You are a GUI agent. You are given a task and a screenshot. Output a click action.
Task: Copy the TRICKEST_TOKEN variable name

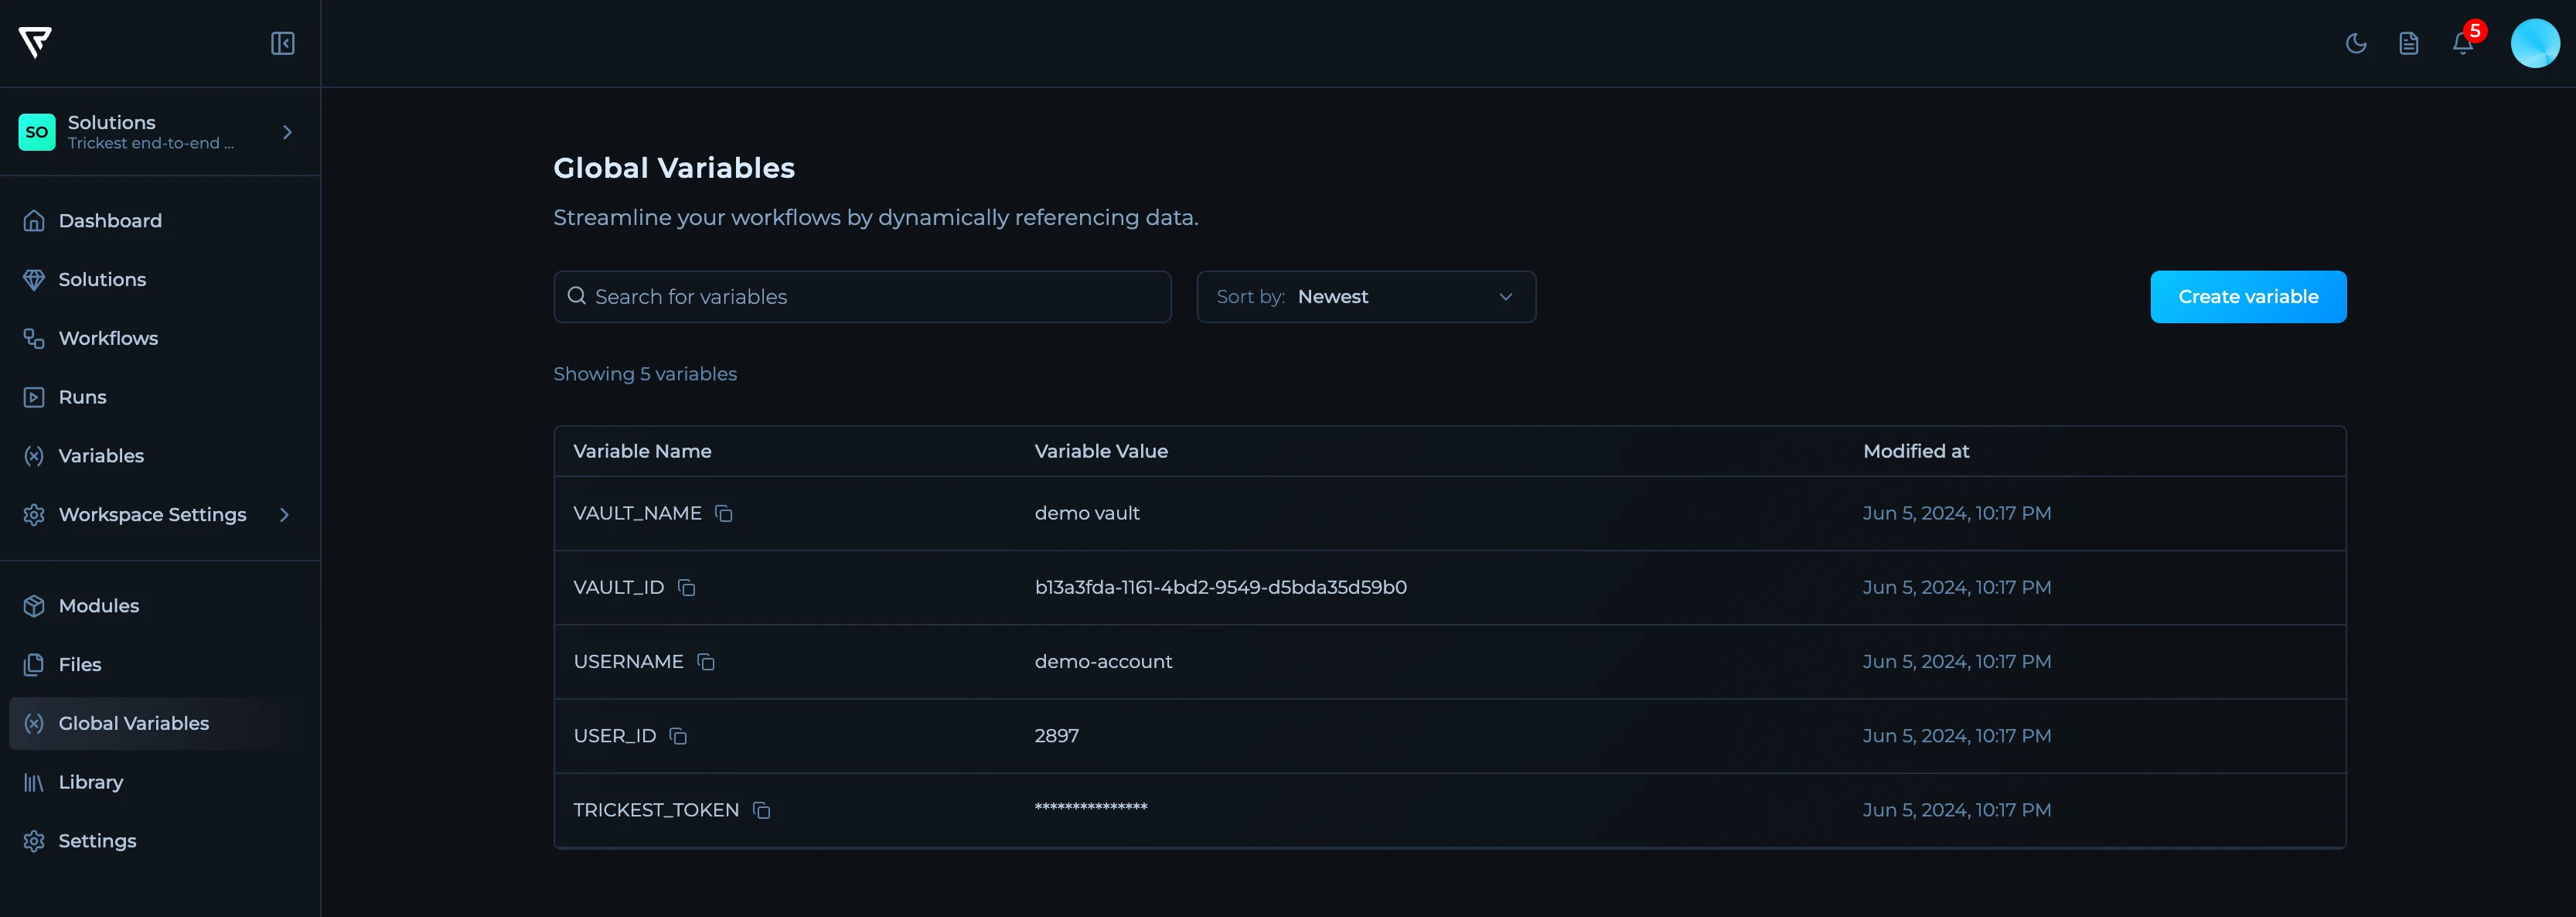(x=761, y=810)
